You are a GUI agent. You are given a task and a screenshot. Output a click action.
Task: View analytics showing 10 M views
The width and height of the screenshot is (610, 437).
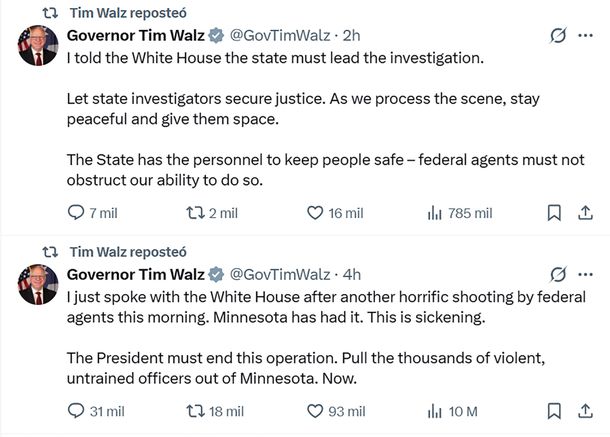435,411
